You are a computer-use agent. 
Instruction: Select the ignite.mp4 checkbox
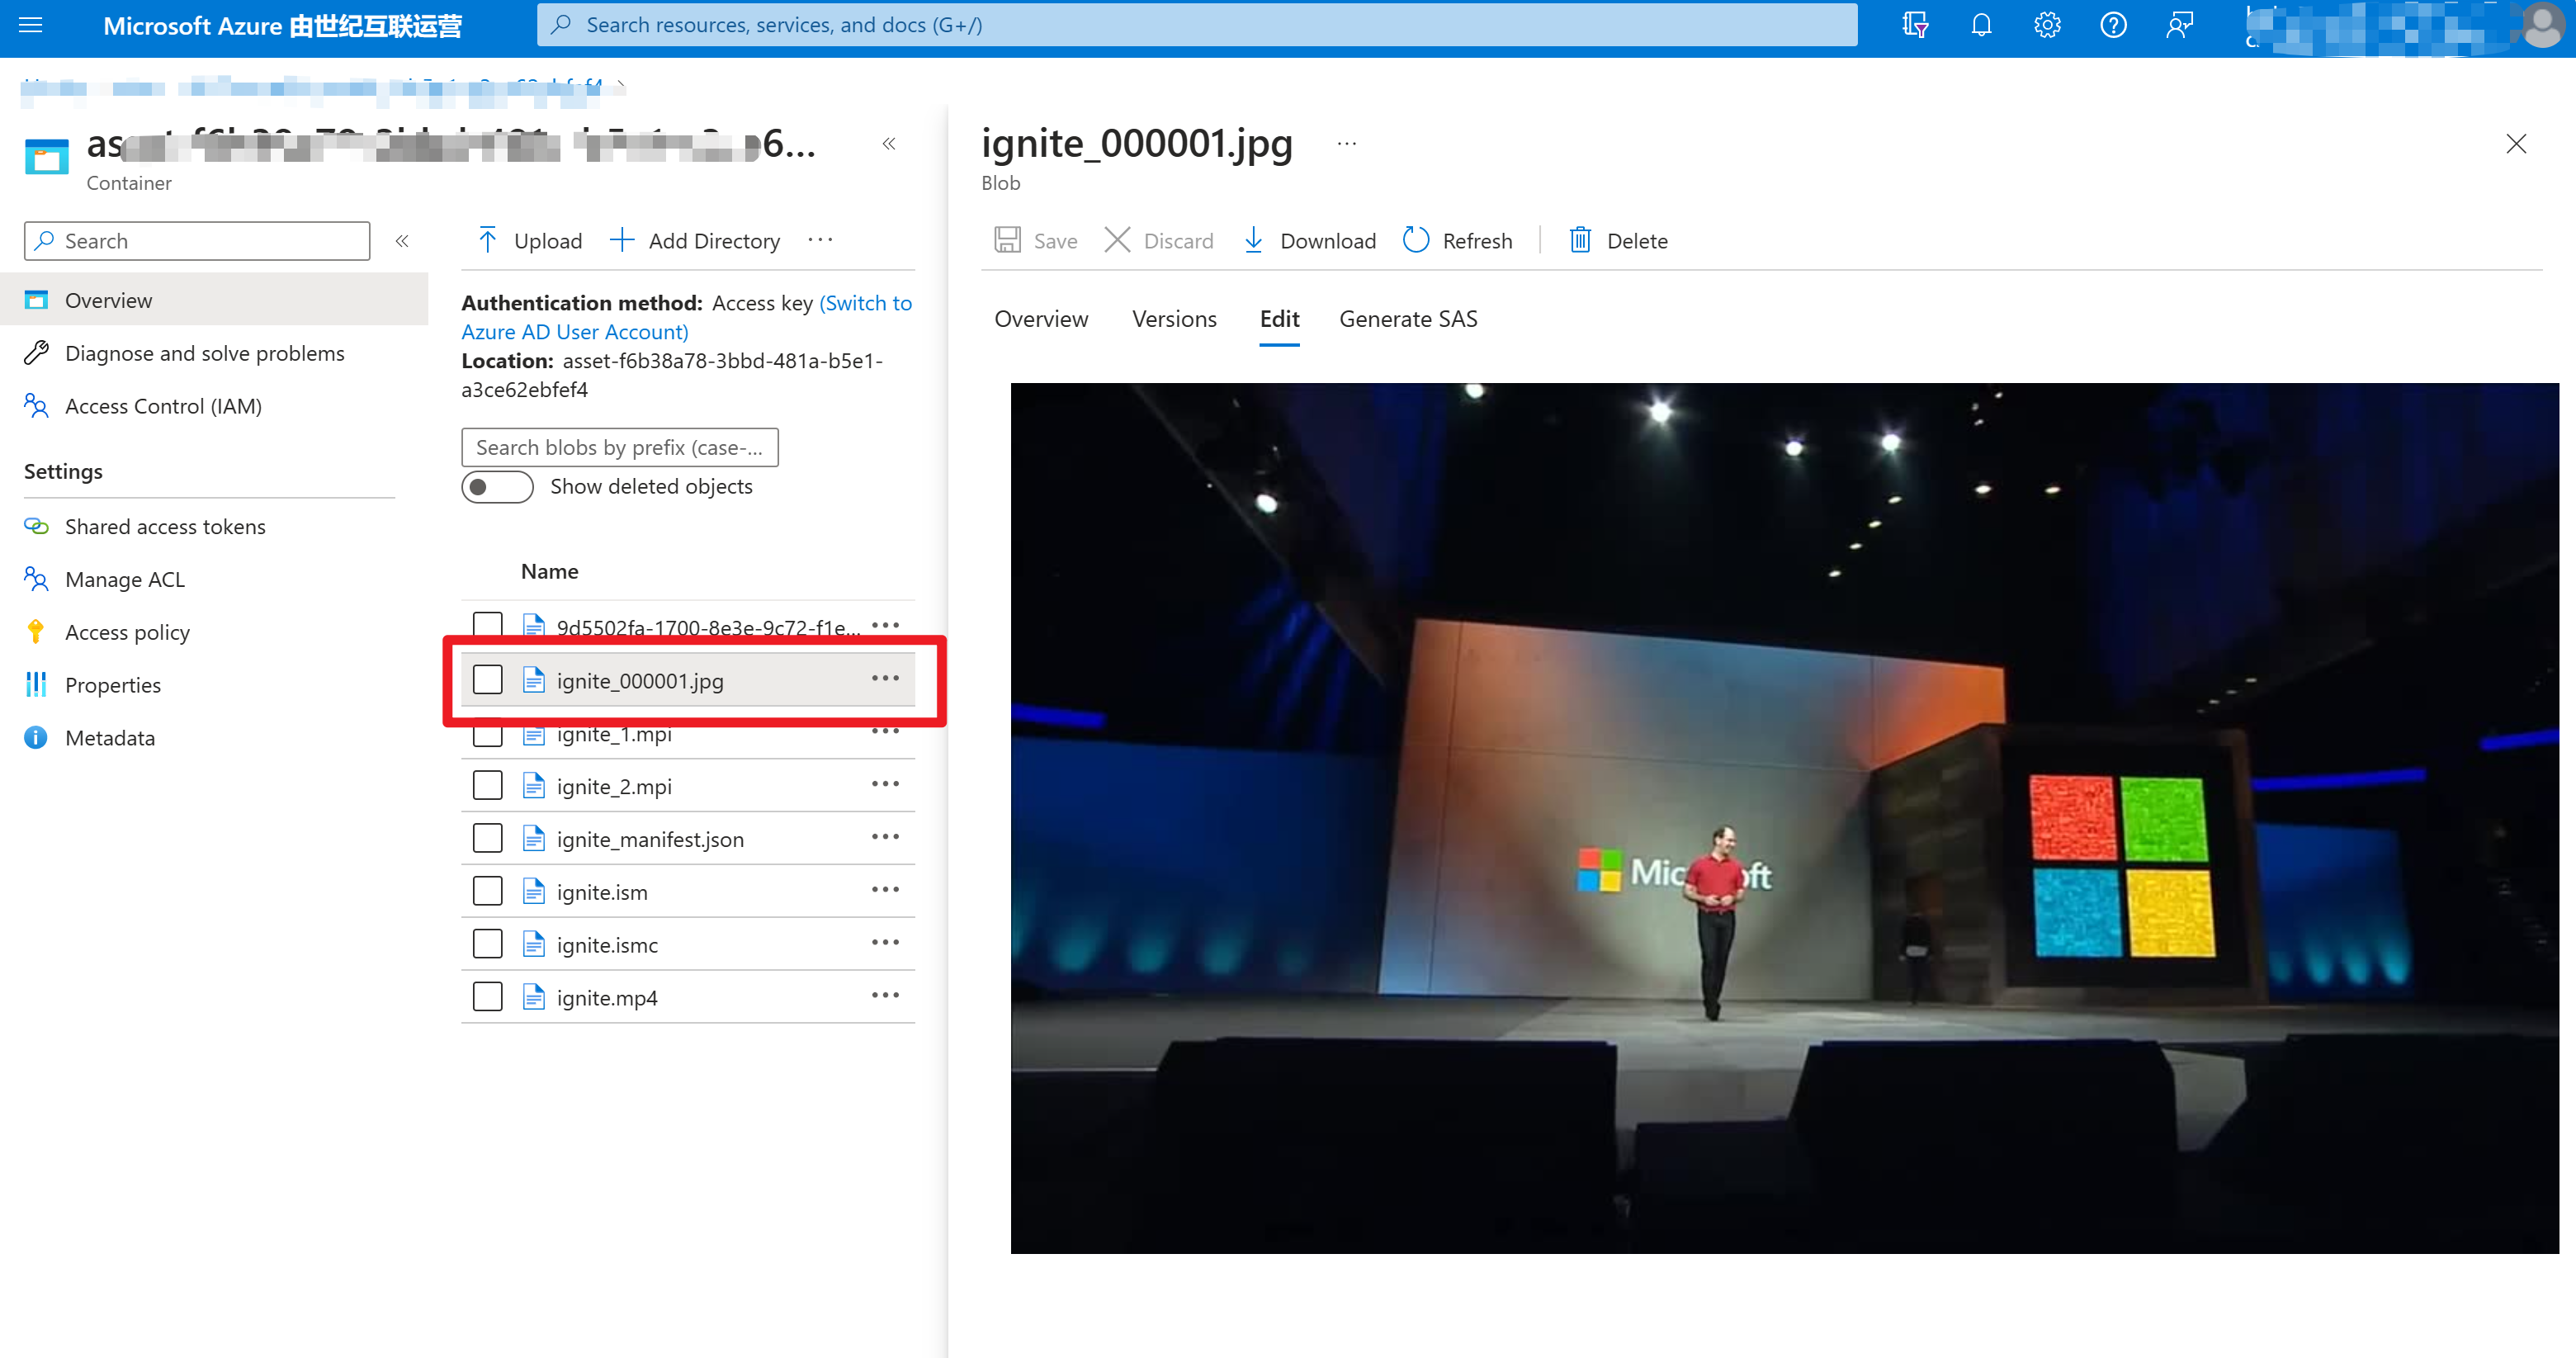pos(488,997)
